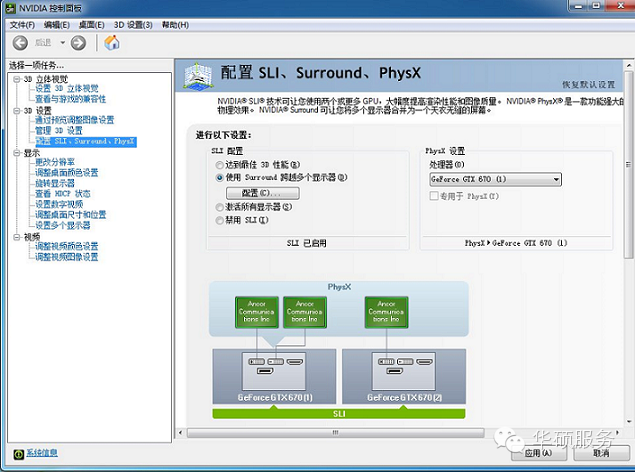Select 配置 SLI、Surround、PhysX tree item
Image resolution: width=635 pixels, height=472 pixels.
pyautogui.click(x=85, y=141)
